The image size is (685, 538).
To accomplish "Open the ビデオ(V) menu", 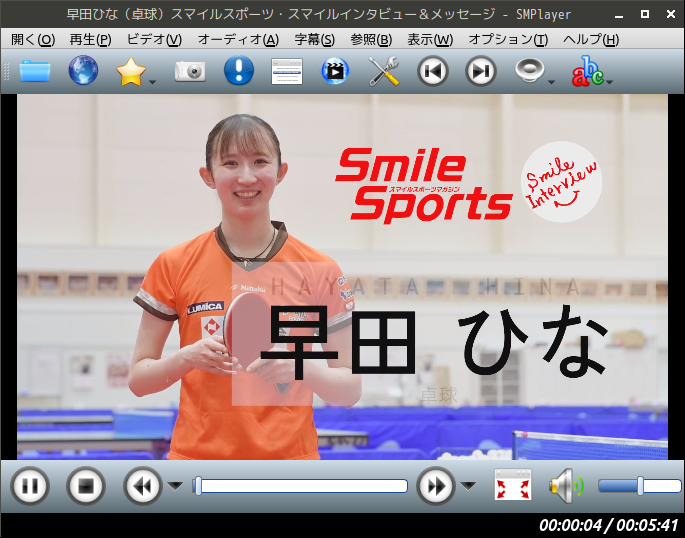I will coord(154,40).
